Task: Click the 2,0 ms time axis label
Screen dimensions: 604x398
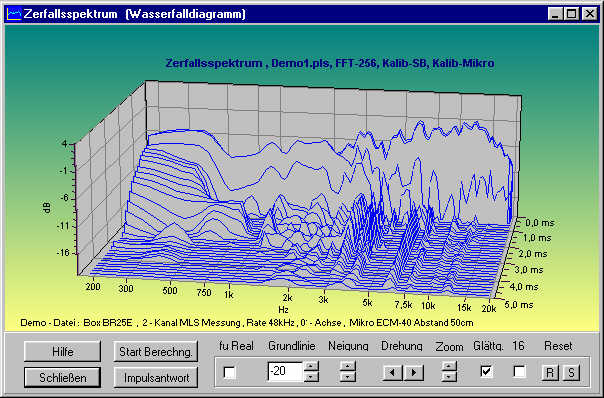Action: pyautogui.click(x=533, y=254)
